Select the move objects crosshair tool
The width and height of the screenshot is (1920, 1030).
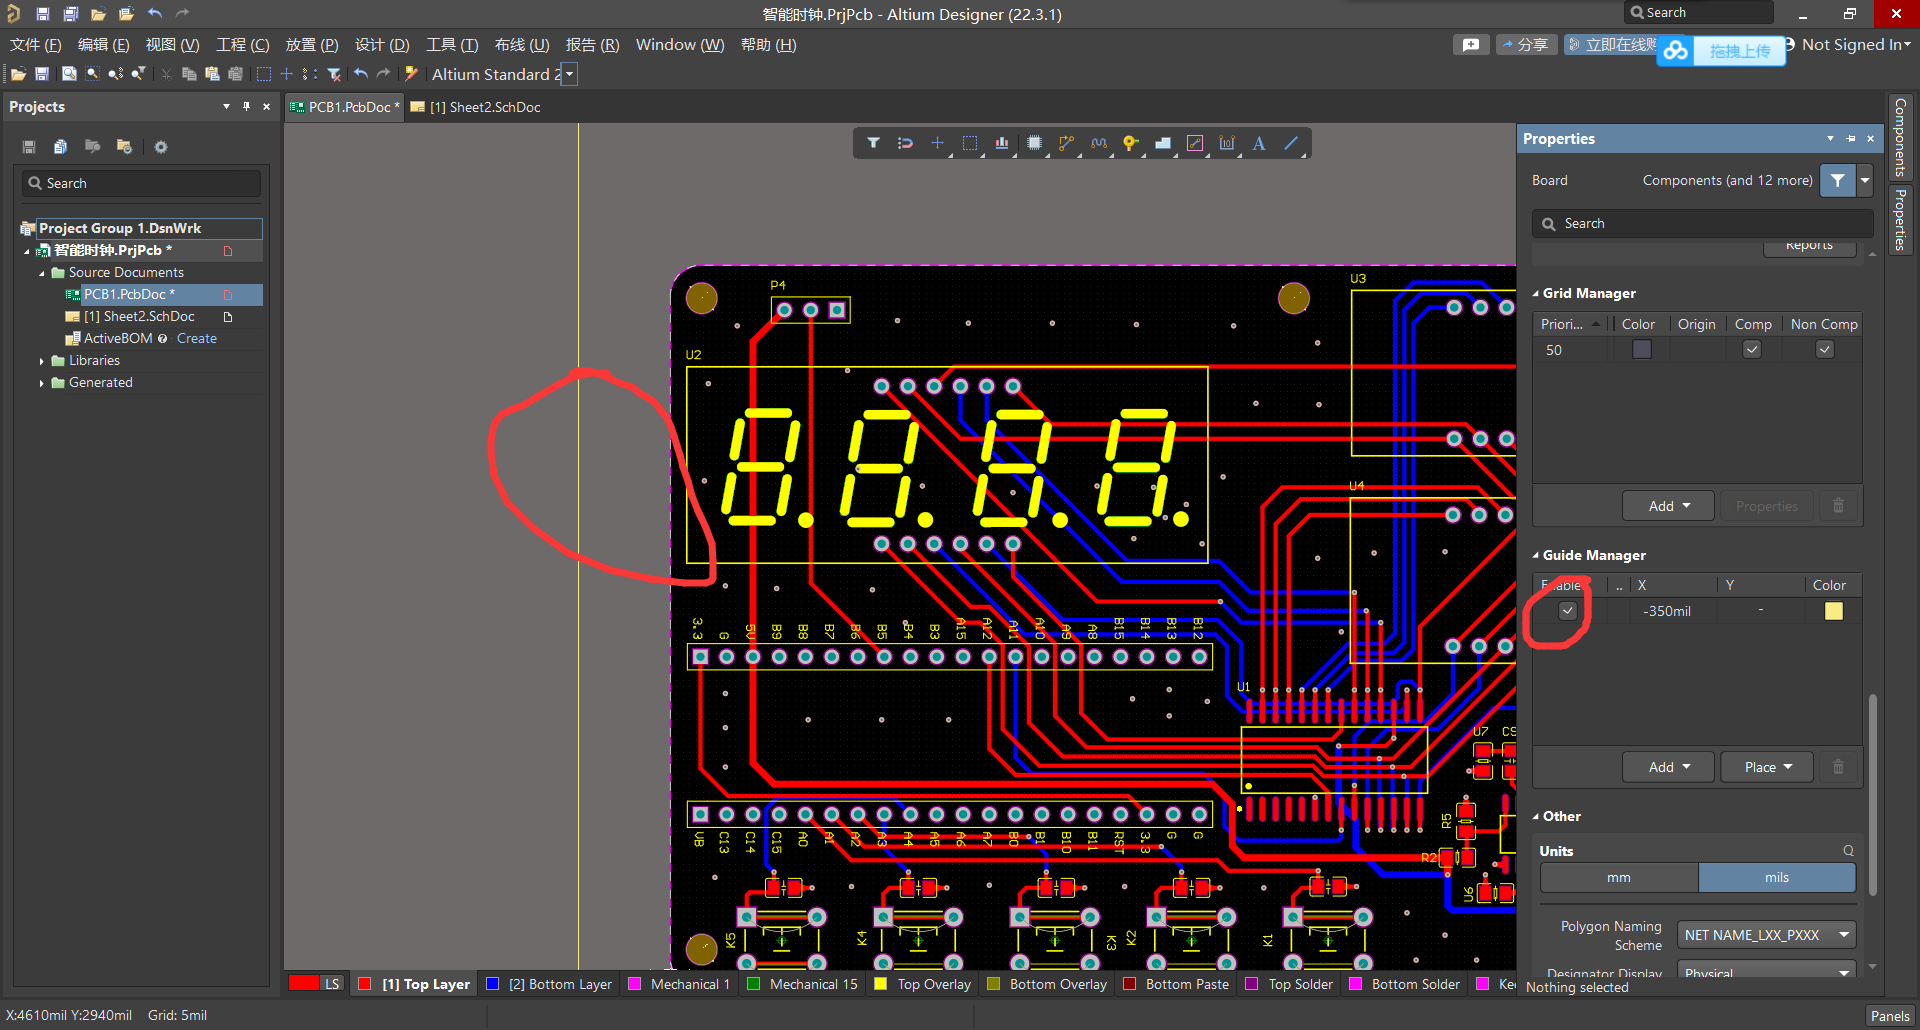coord(937,143)
